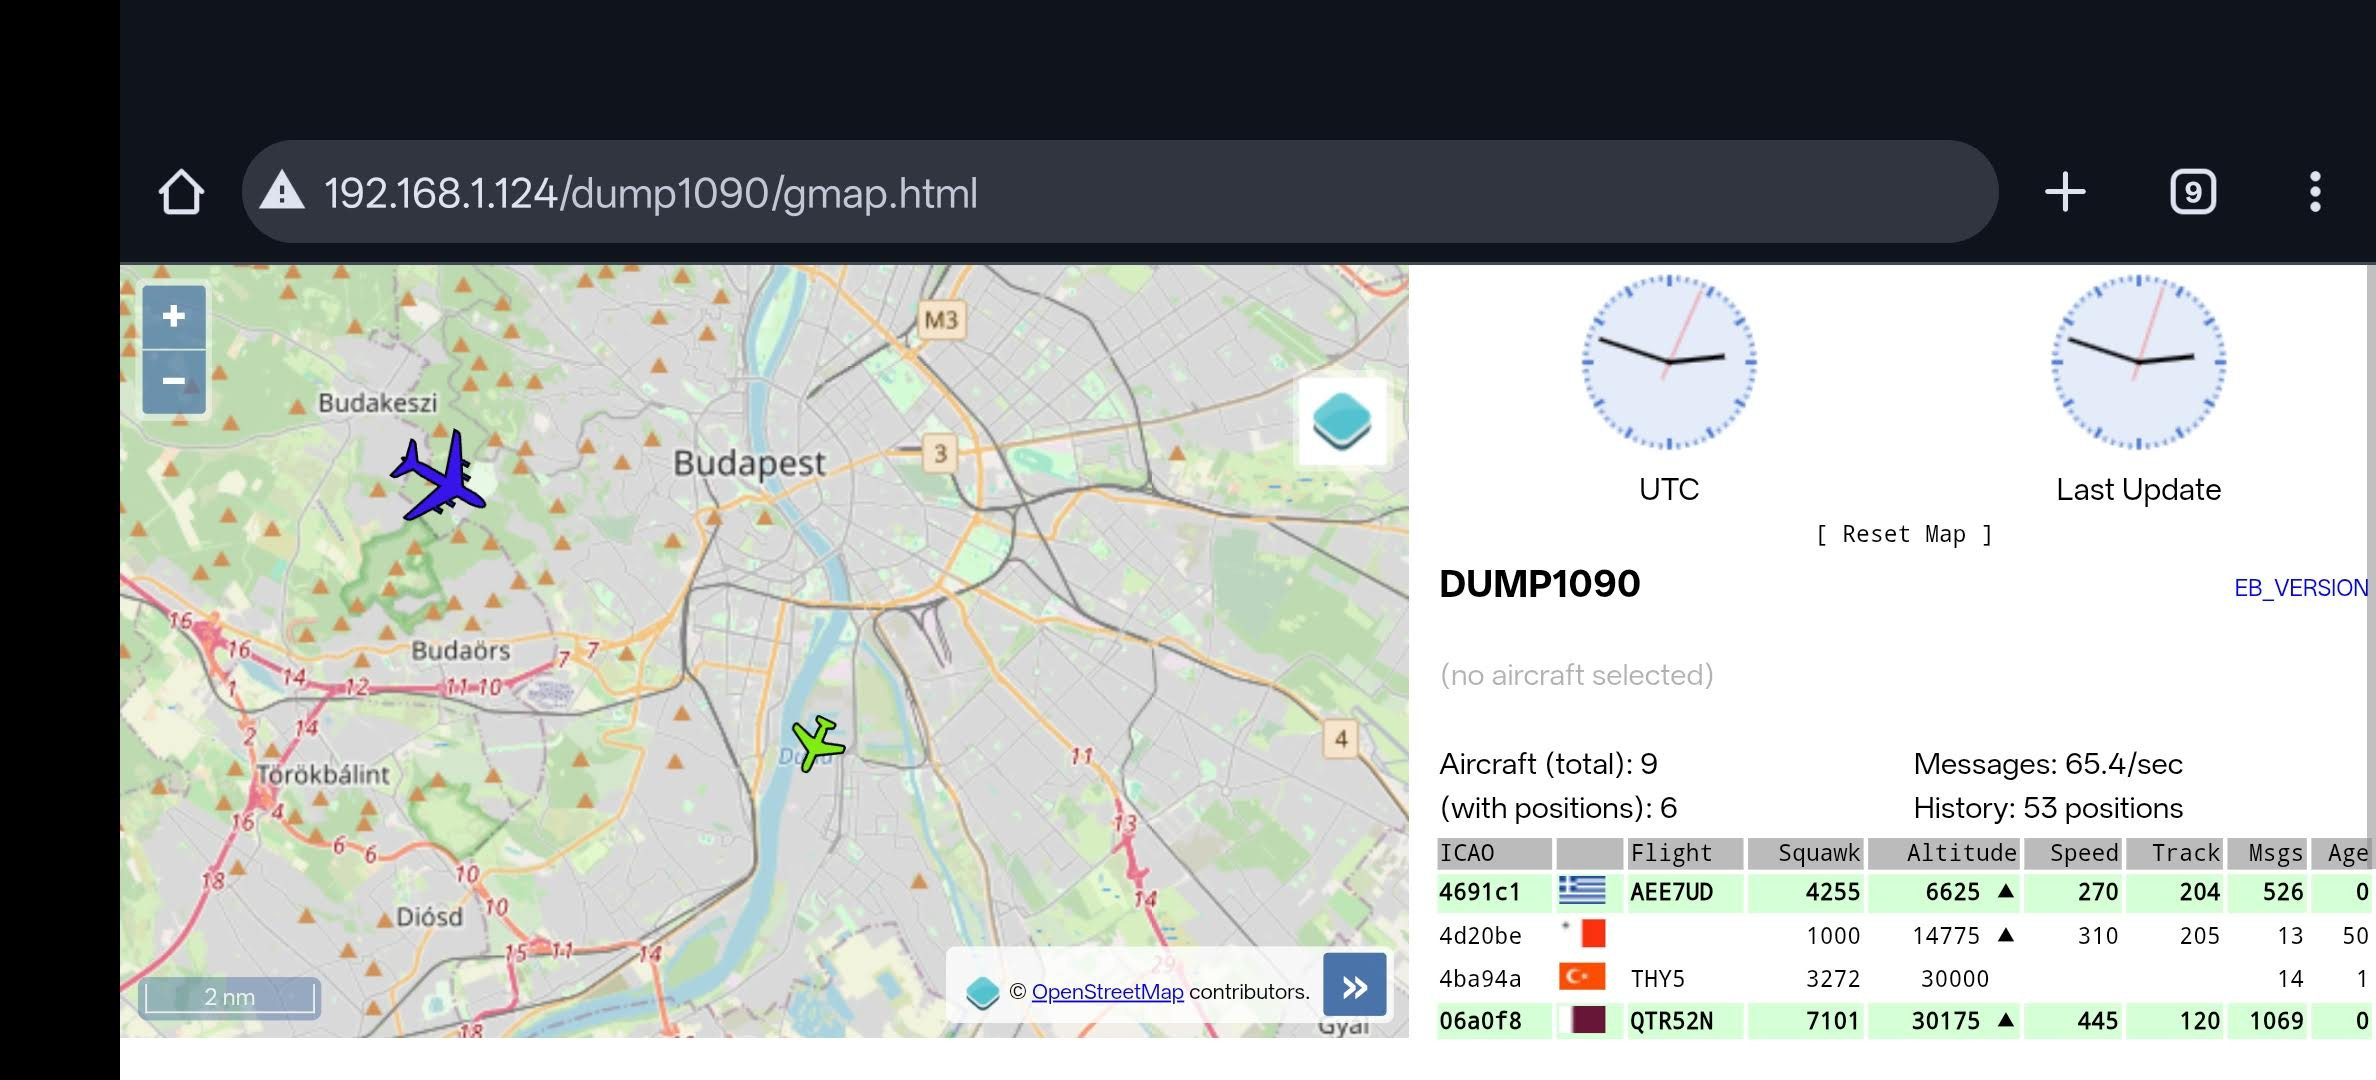Sort table by Altitude column header
Screen dimensions: 2376x1080
pyautogui.click(x=1960, y=853)
